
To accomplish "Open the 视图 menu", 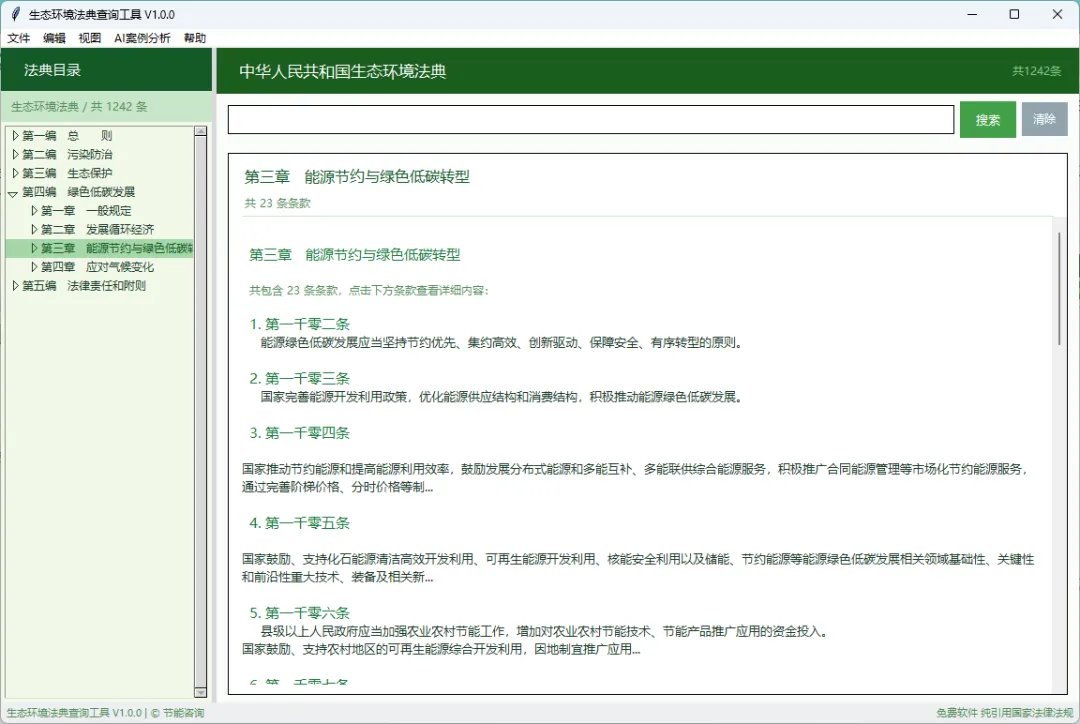I will 90,38.
